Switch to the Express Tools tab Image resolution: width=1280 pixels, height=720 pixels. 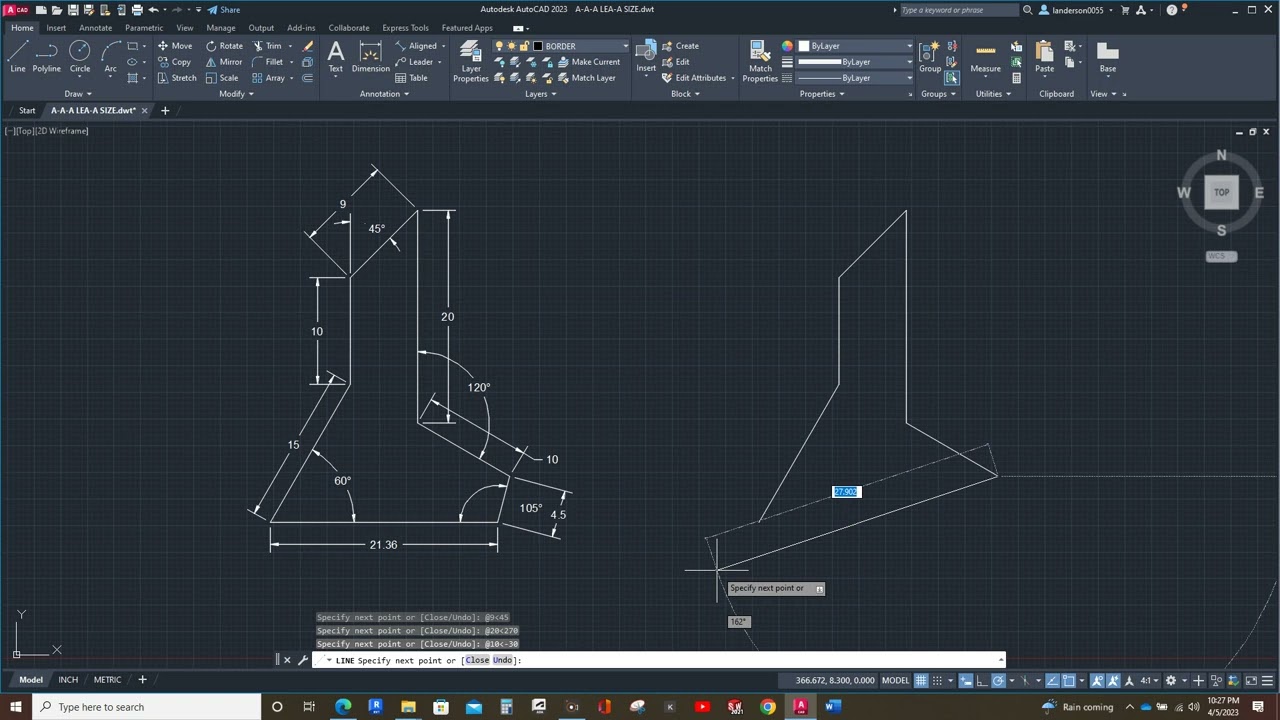coord(405,28)
